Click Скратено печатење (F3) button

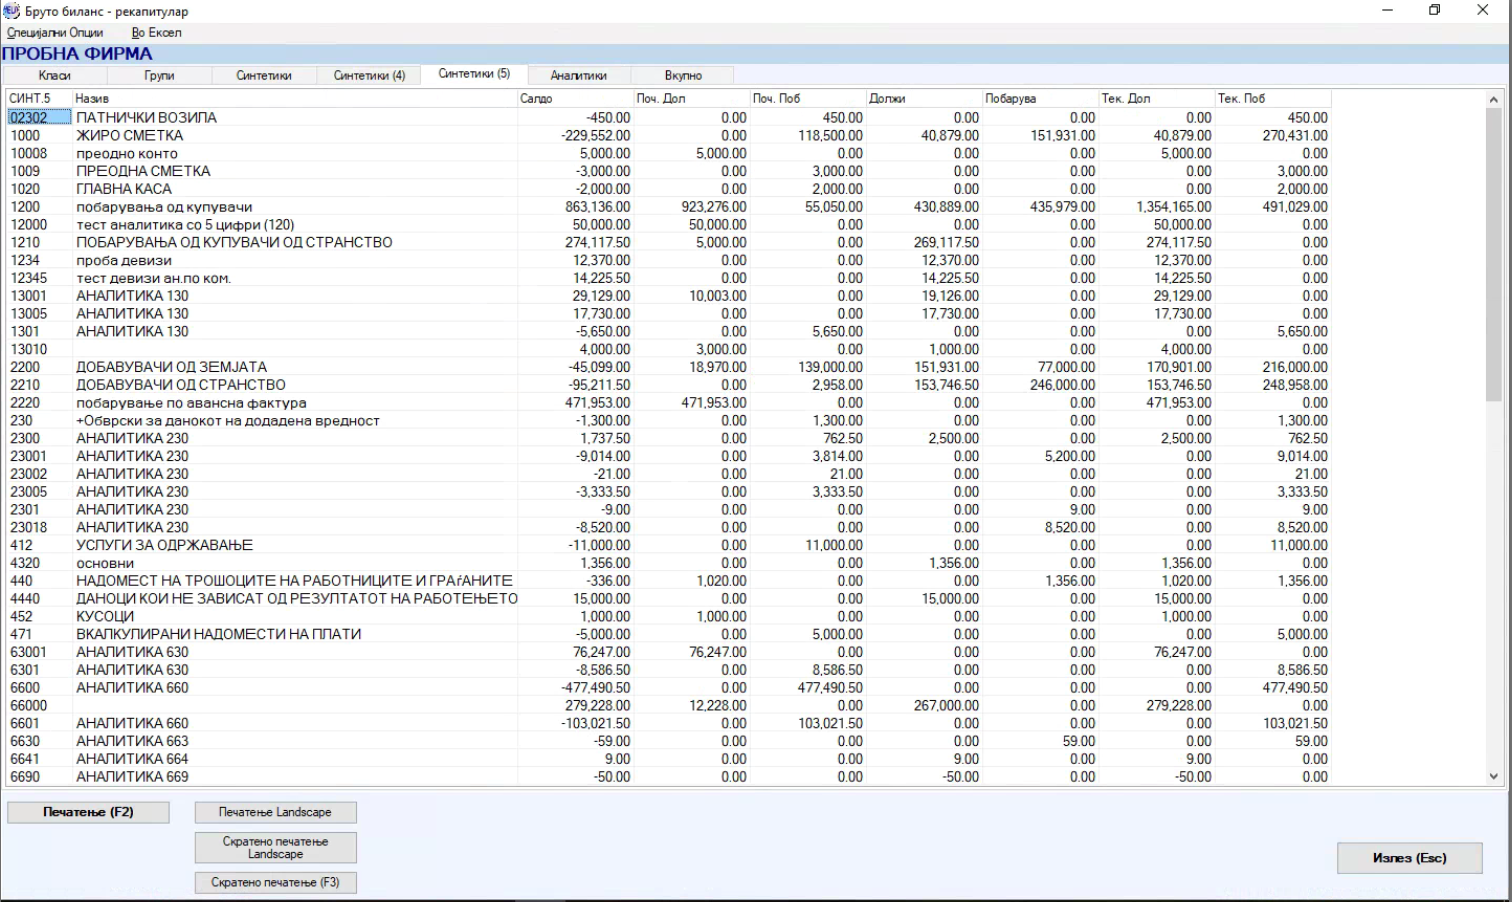tap(275, 883)
